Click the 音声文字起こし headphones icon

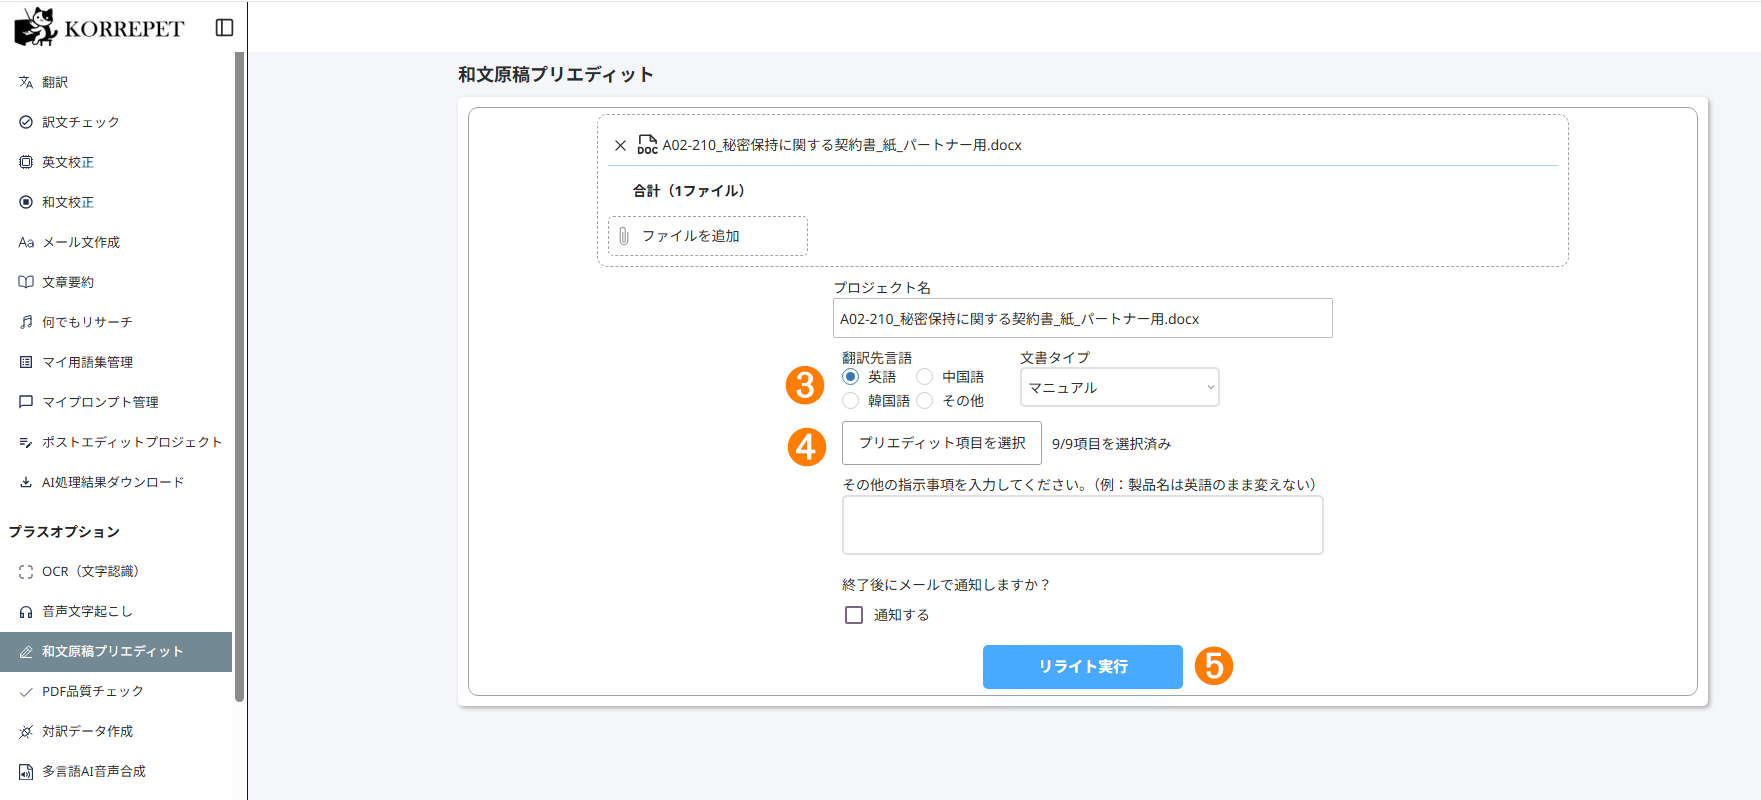click(x=26, y=612)
